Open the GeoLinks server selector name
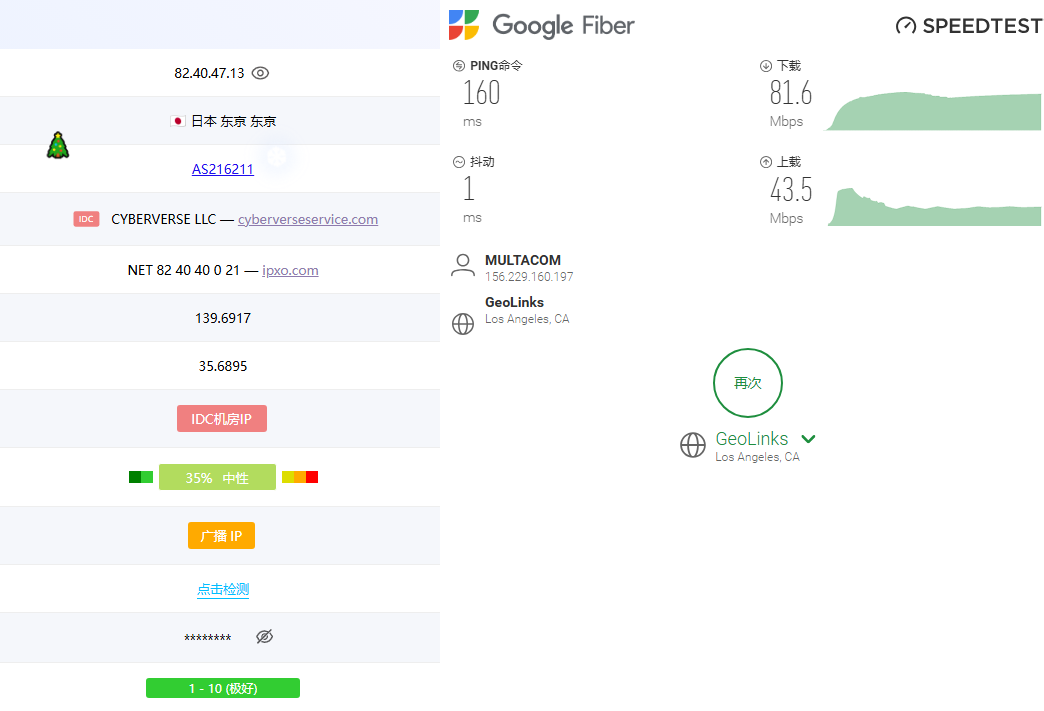Image resolution: width=1044 pixels, height=711 pixels. coord(751,439)
